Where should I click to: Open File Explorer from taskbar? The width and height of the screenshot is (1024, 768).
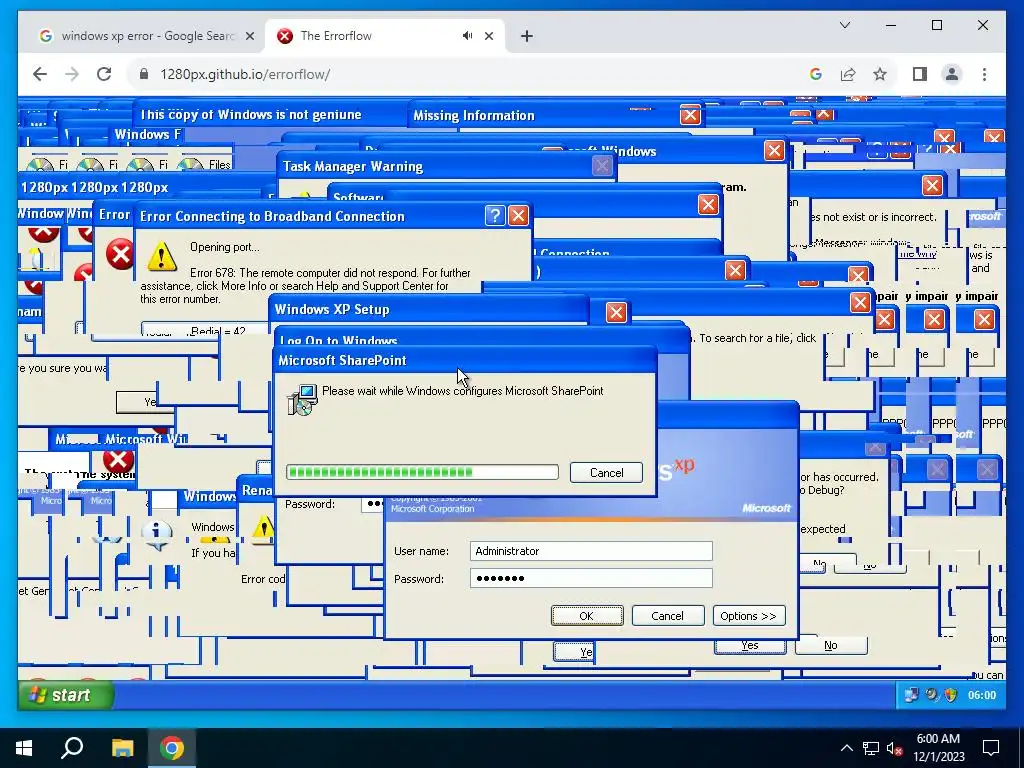tap(122, 748)
